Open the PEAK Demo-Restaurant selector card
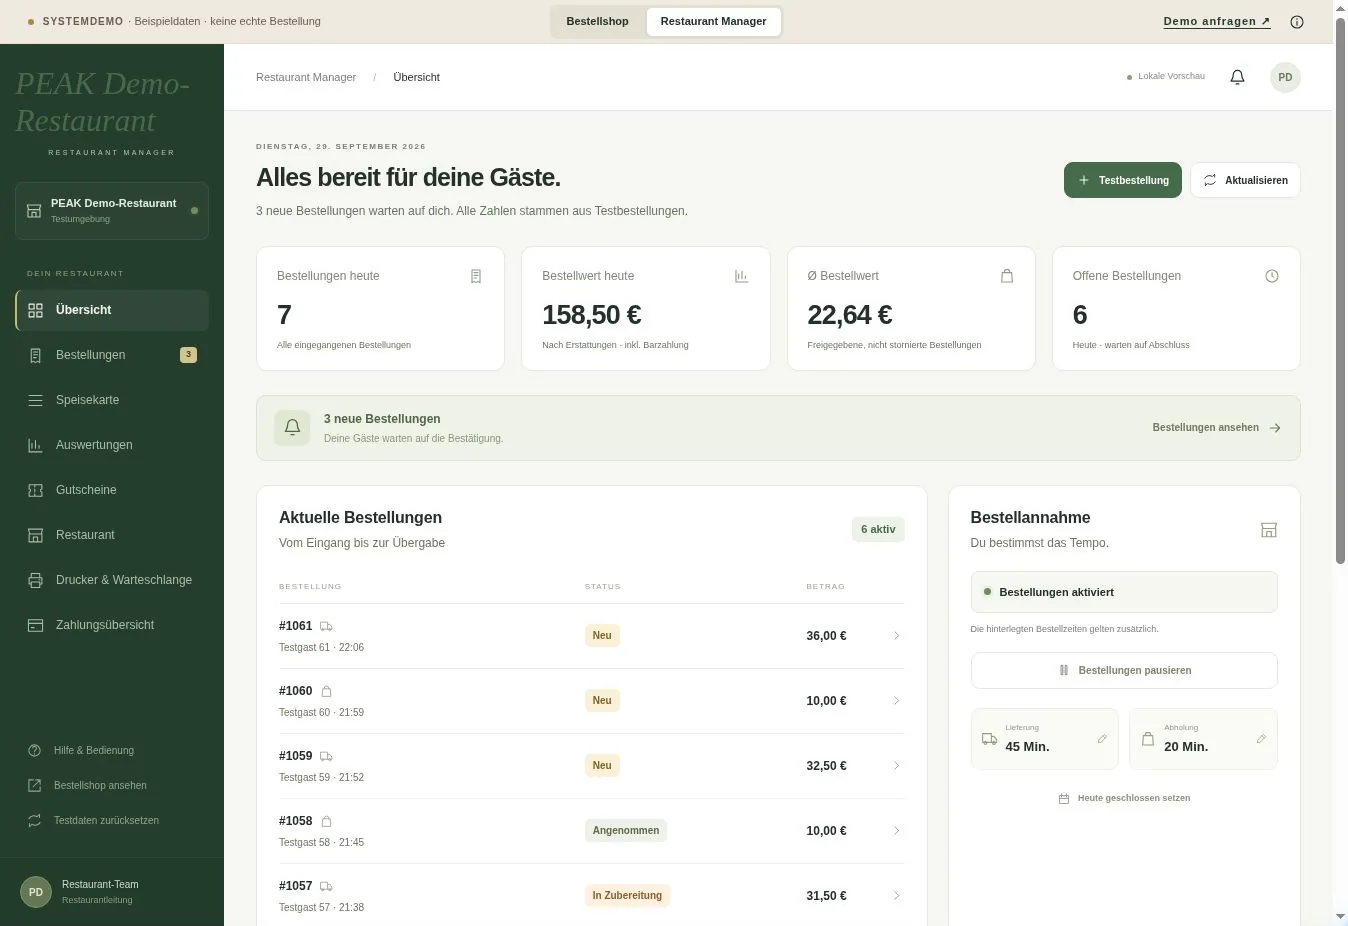This screenshot has width=1348, height=926. pos(112,211)
